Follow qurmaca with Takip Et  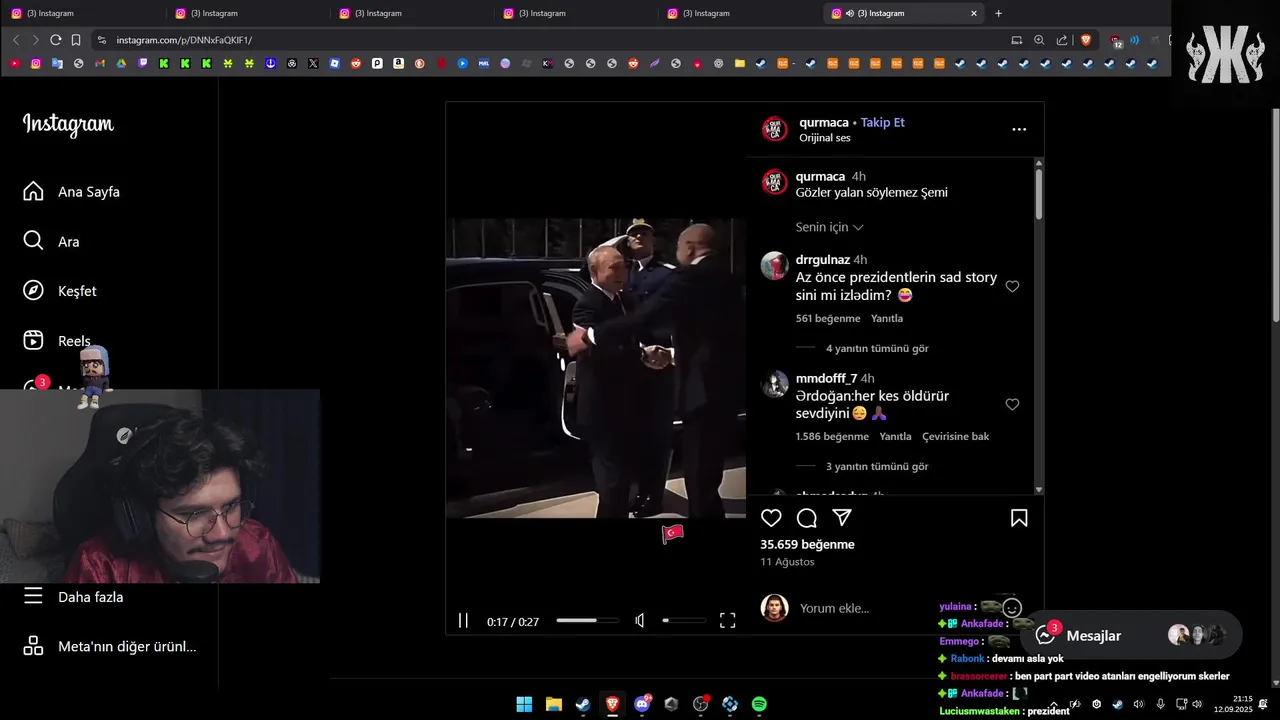click(883, 122)
